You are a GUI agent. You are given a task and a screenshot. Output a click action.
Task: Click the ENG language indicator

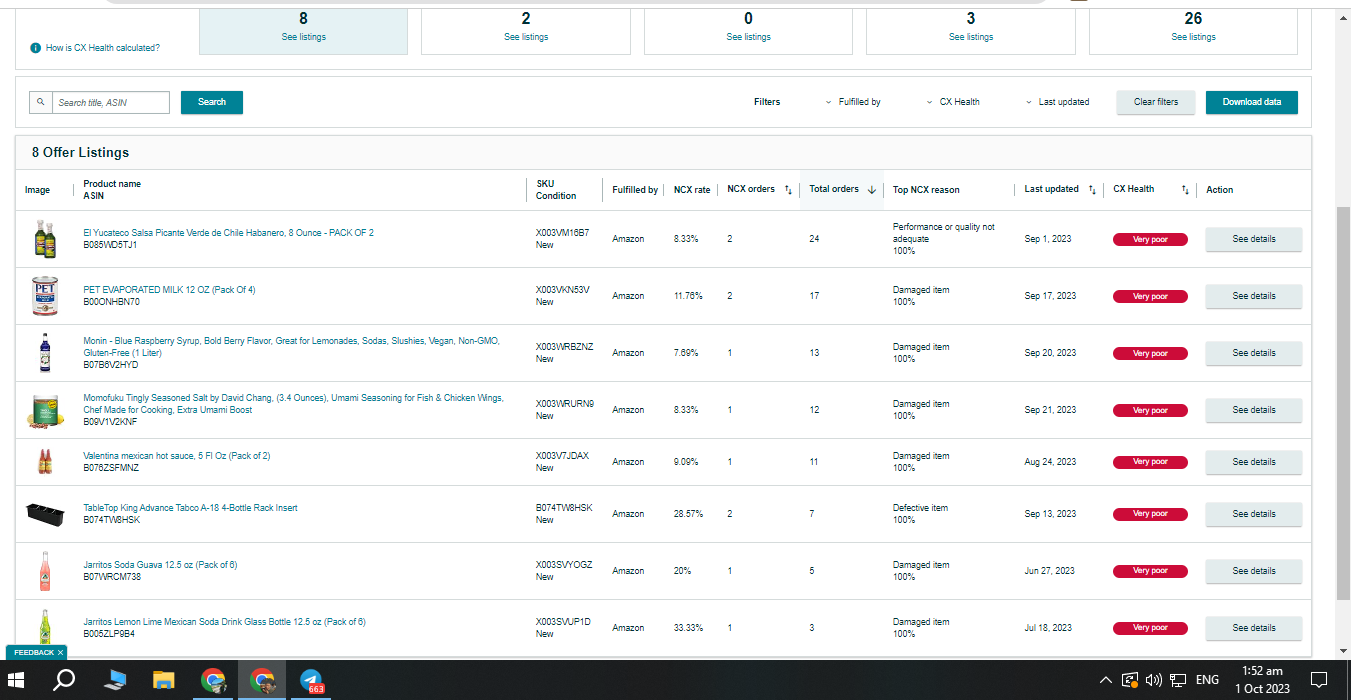pos(1207,680)
